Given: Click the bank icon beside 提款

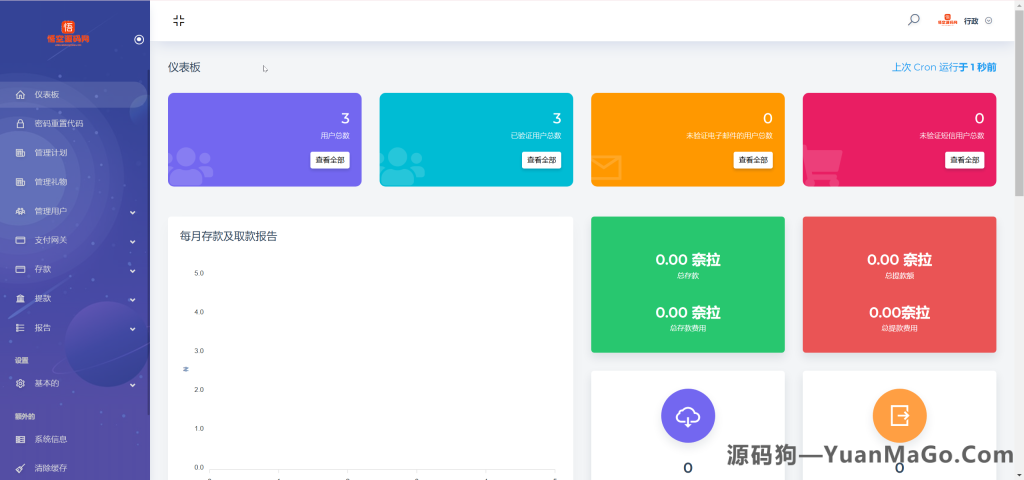Looking at the screenshot, I should pos(20,298).
